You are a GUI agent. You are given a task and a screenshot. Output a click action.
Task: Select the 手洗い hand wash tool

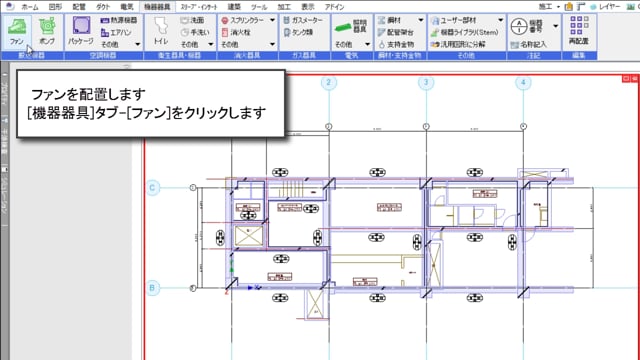pyautogui.click(x=195, y=32)
